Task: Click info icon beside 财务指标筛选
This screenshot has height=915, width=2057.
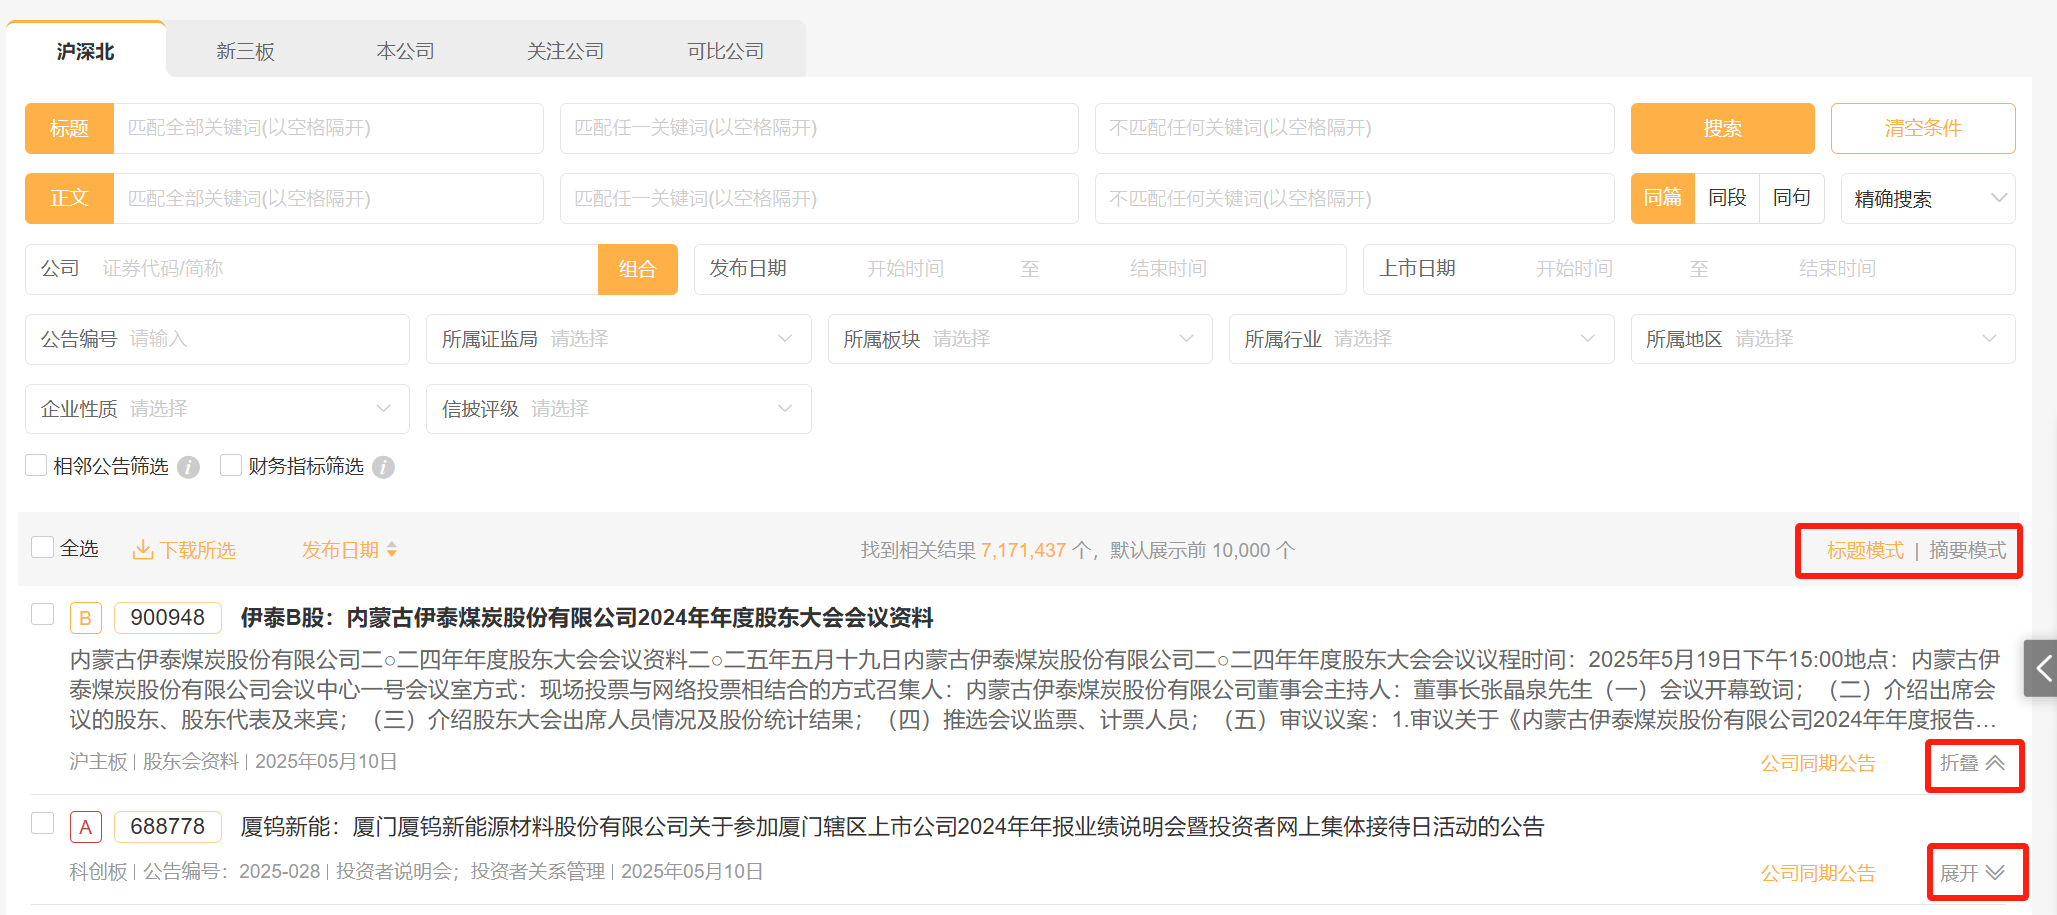Action: [383, 467]
